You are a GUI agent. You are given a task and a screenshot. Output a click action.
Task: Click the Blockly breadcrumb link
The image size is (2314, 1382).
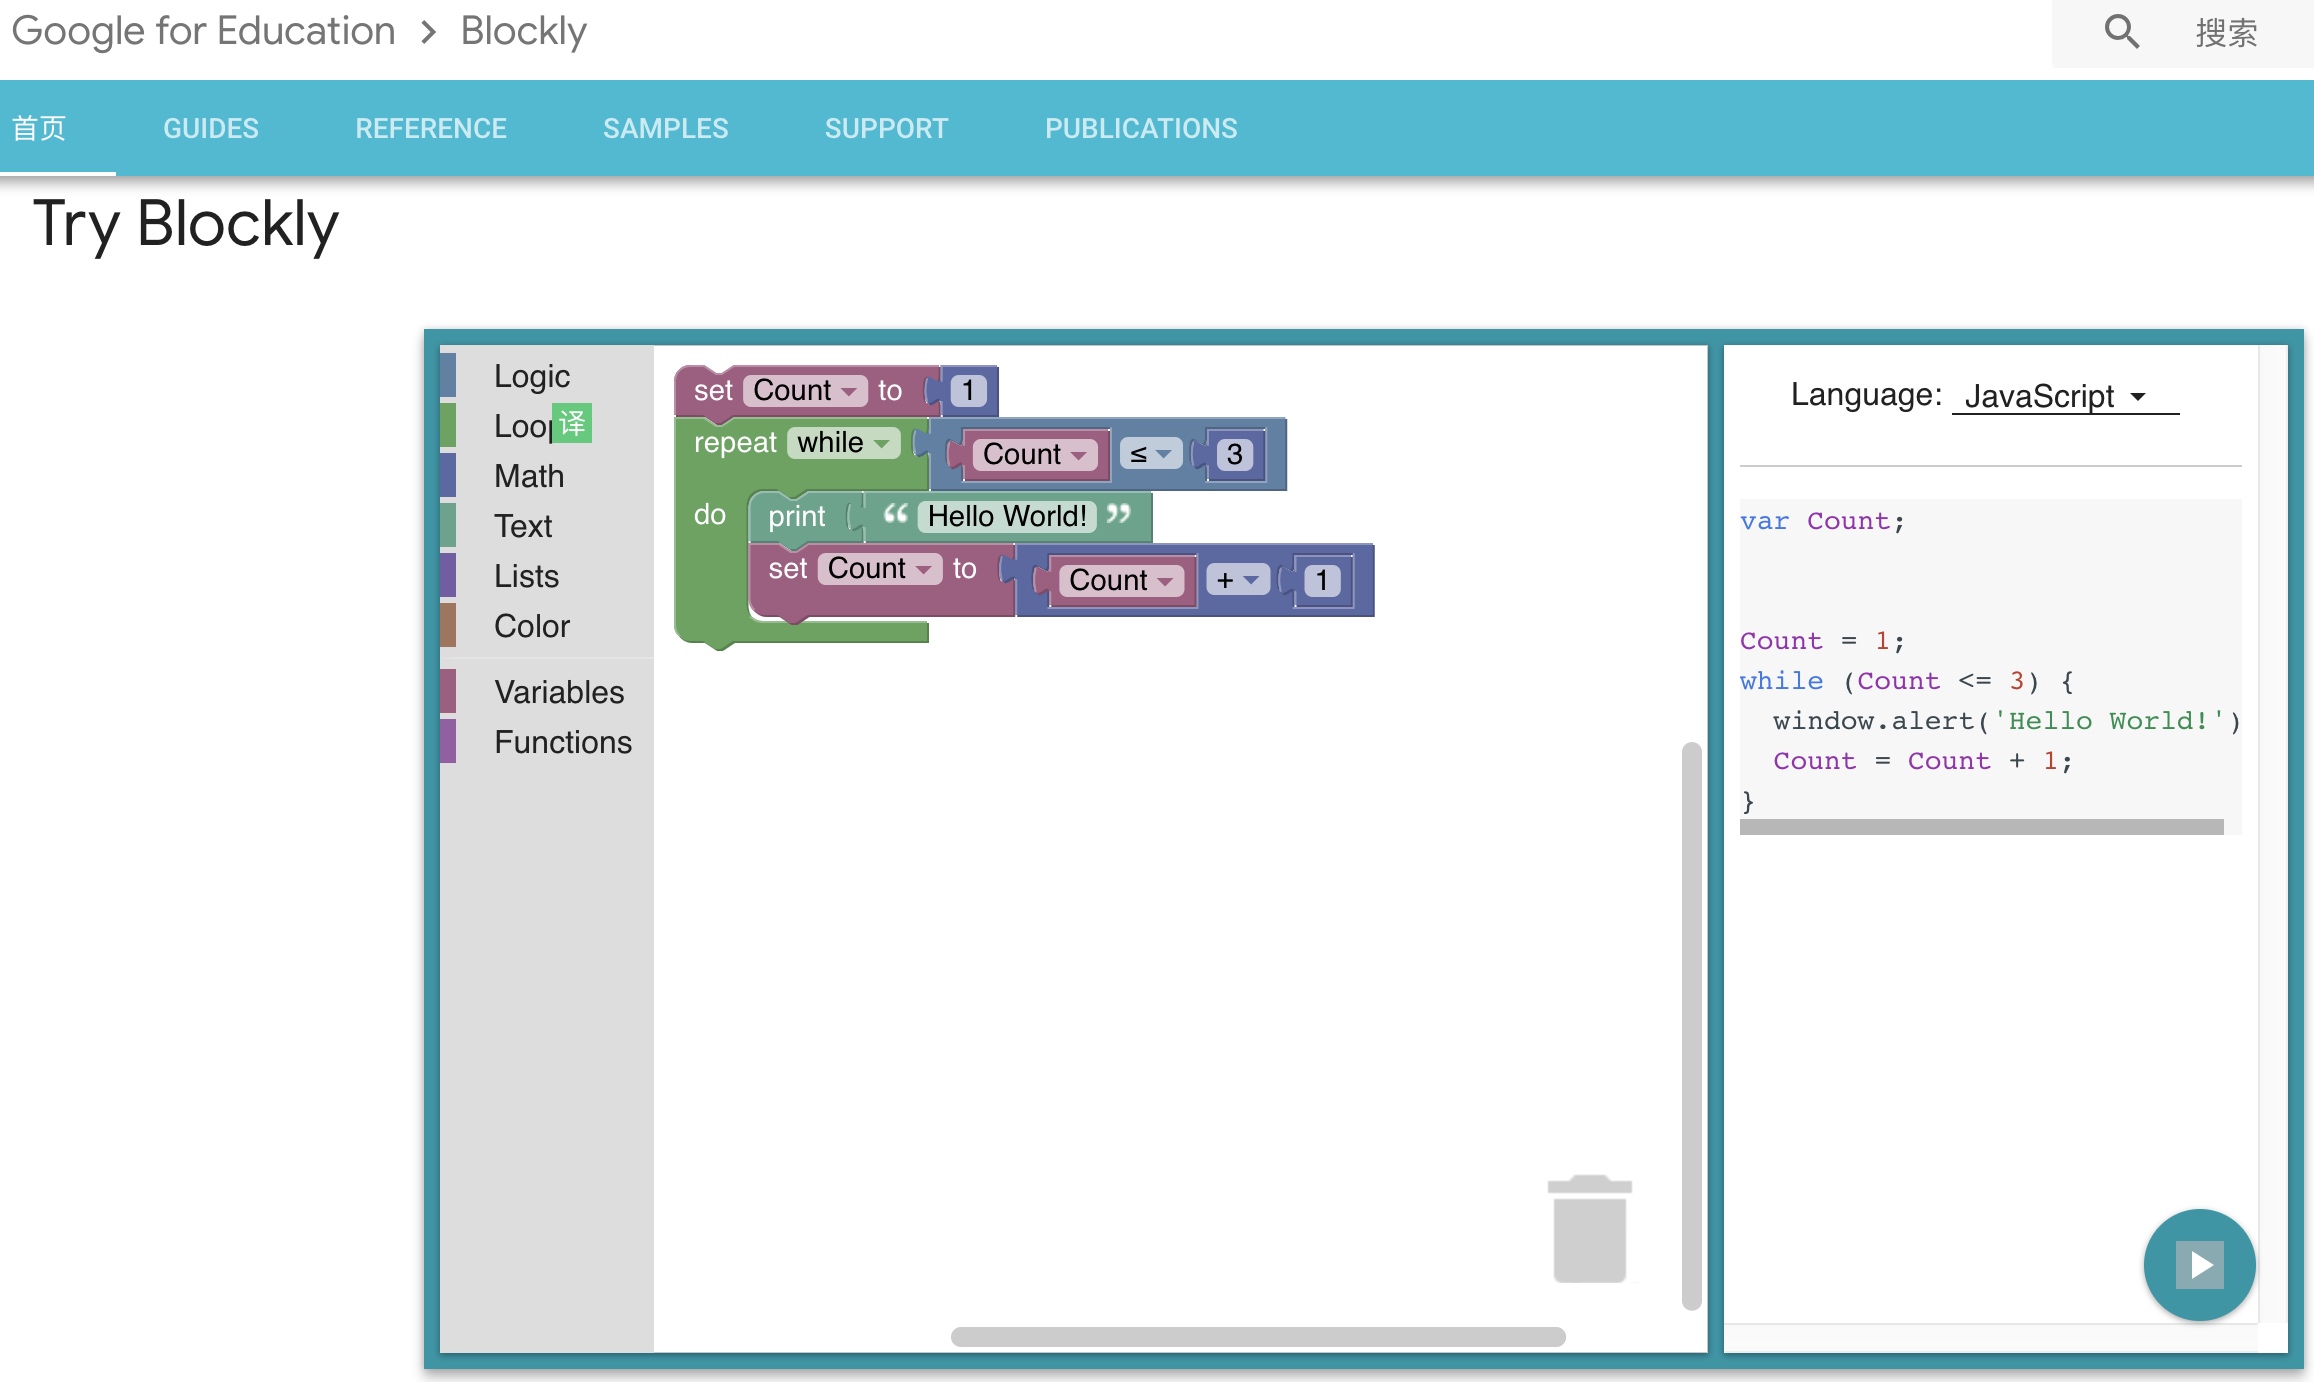coord(524,32)
